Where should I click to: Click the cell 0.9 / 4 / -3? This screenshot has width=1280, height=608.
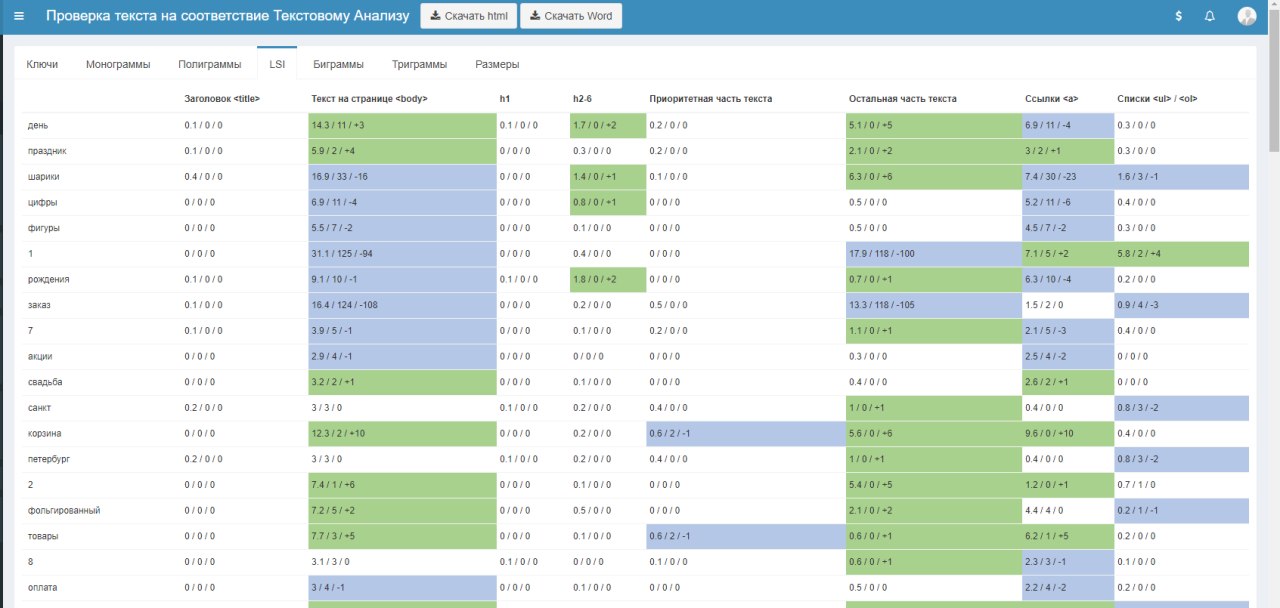tap(1182, 305)
